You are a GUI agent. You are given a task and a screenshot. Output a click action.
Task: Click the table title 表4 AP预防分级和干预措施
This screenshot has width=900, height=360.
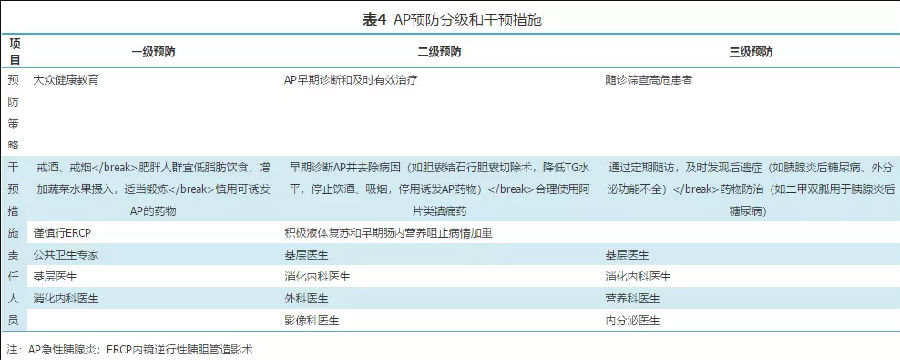click(452, 21)
